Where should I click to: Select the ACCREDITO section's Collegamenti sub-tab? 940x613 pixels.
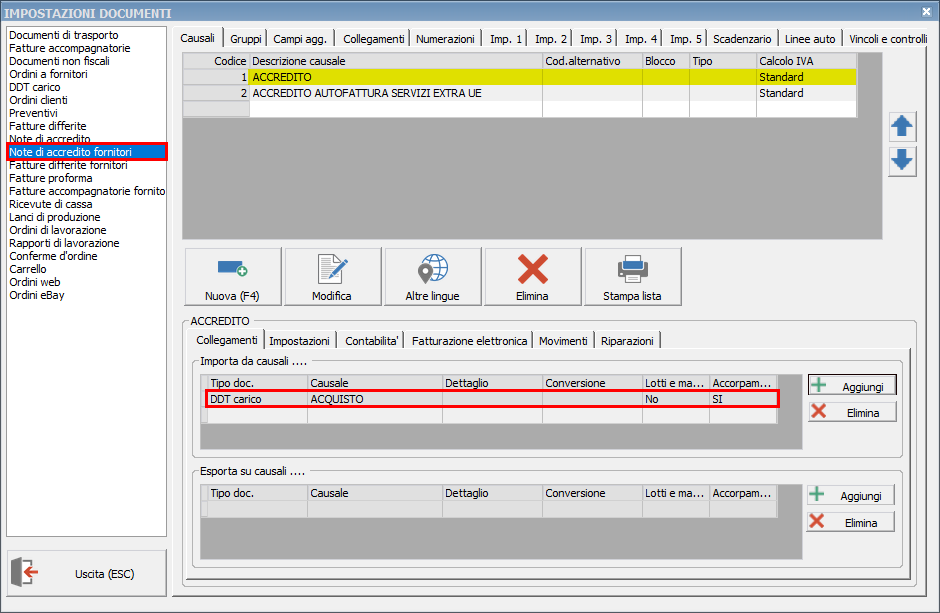pyautogui.click(x=227, y=340)
